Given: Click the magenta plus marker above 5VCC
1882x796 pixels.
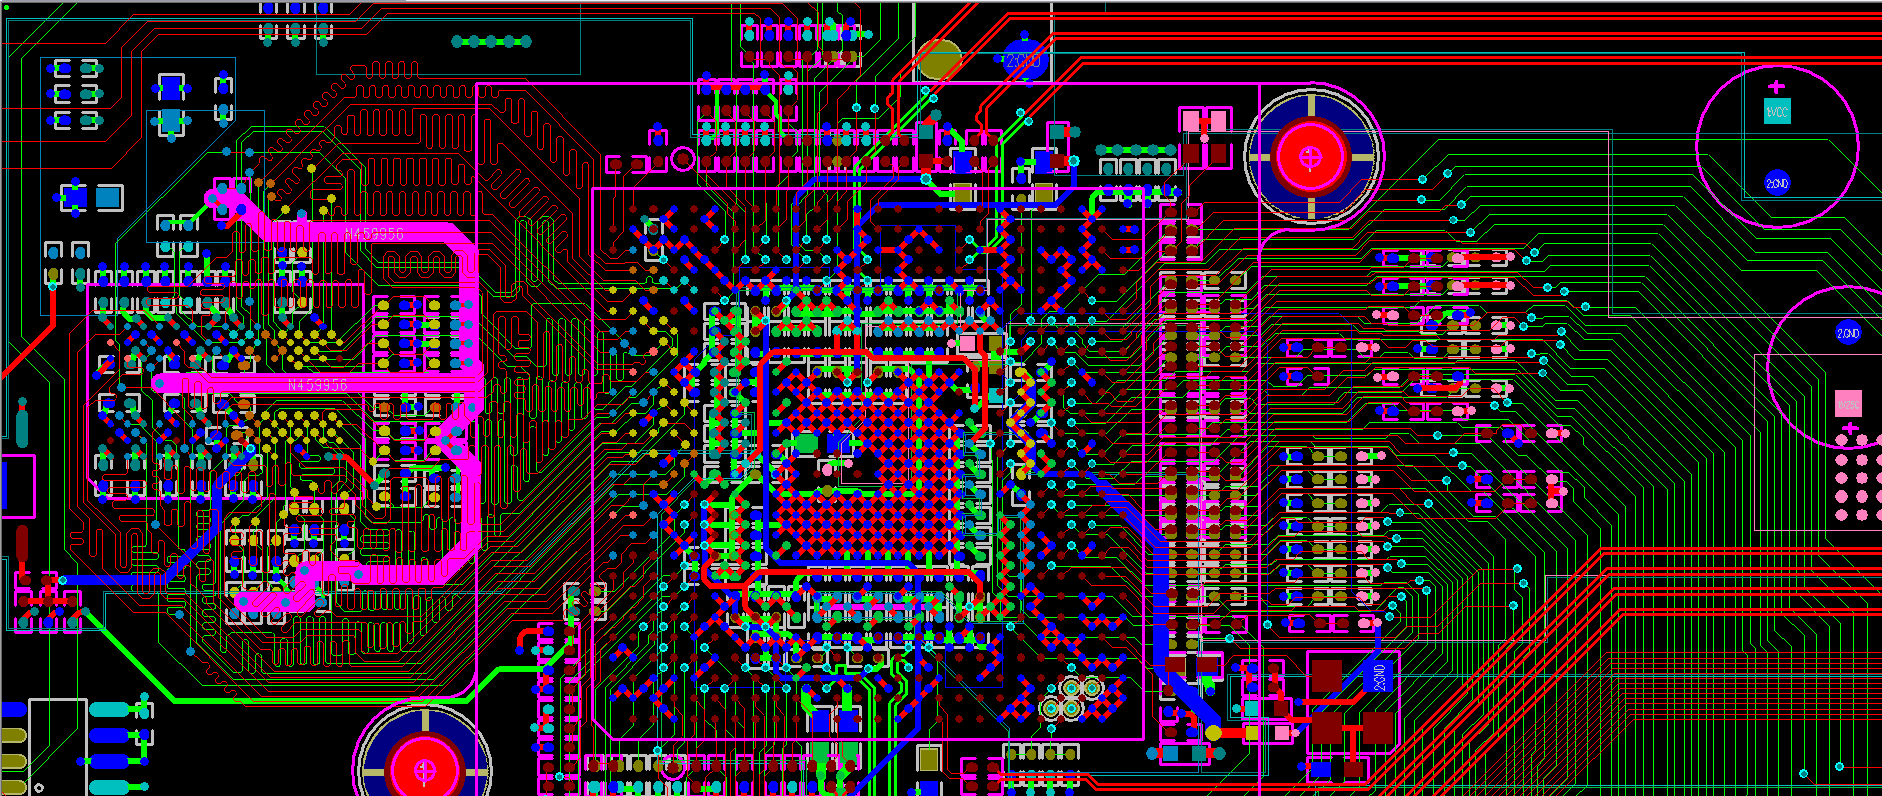Looking at the screenshot, I should click(1776, 87).
